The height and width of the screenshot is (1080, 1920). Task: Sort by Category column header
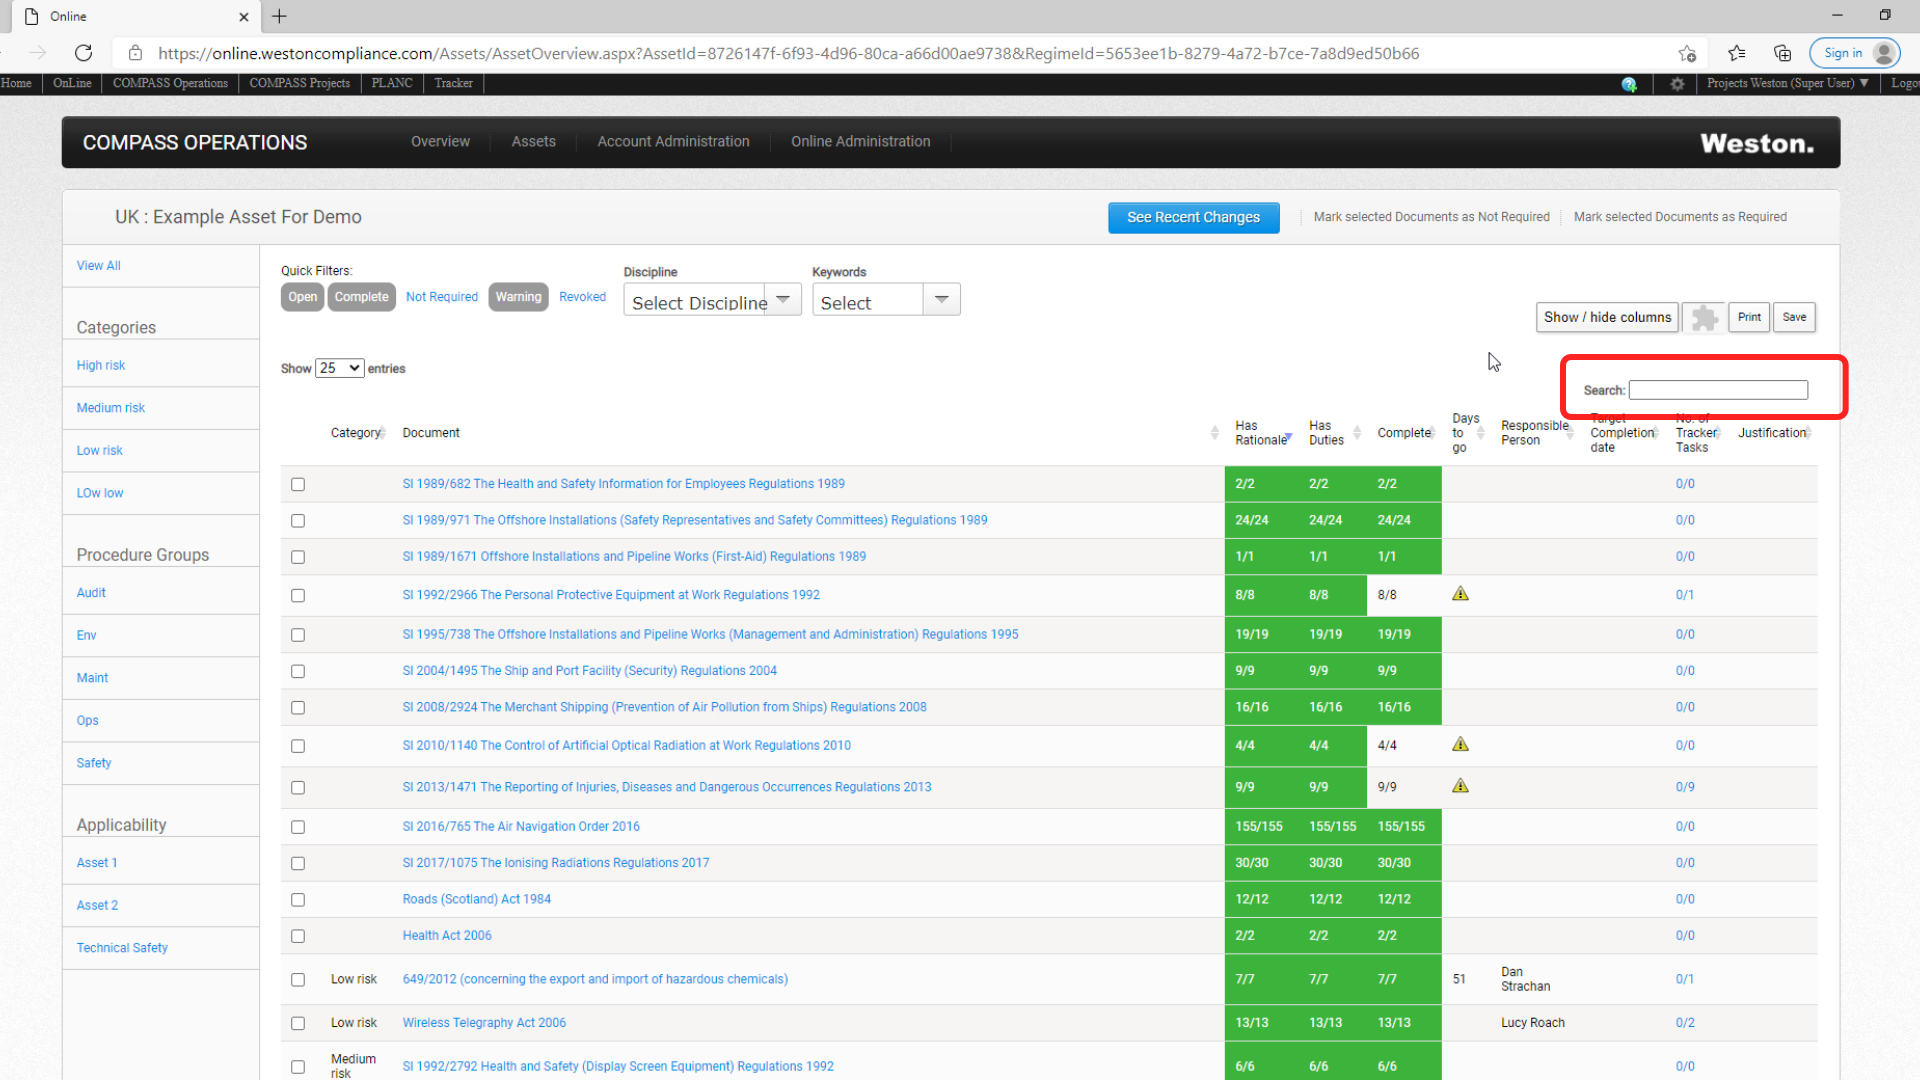357,433
